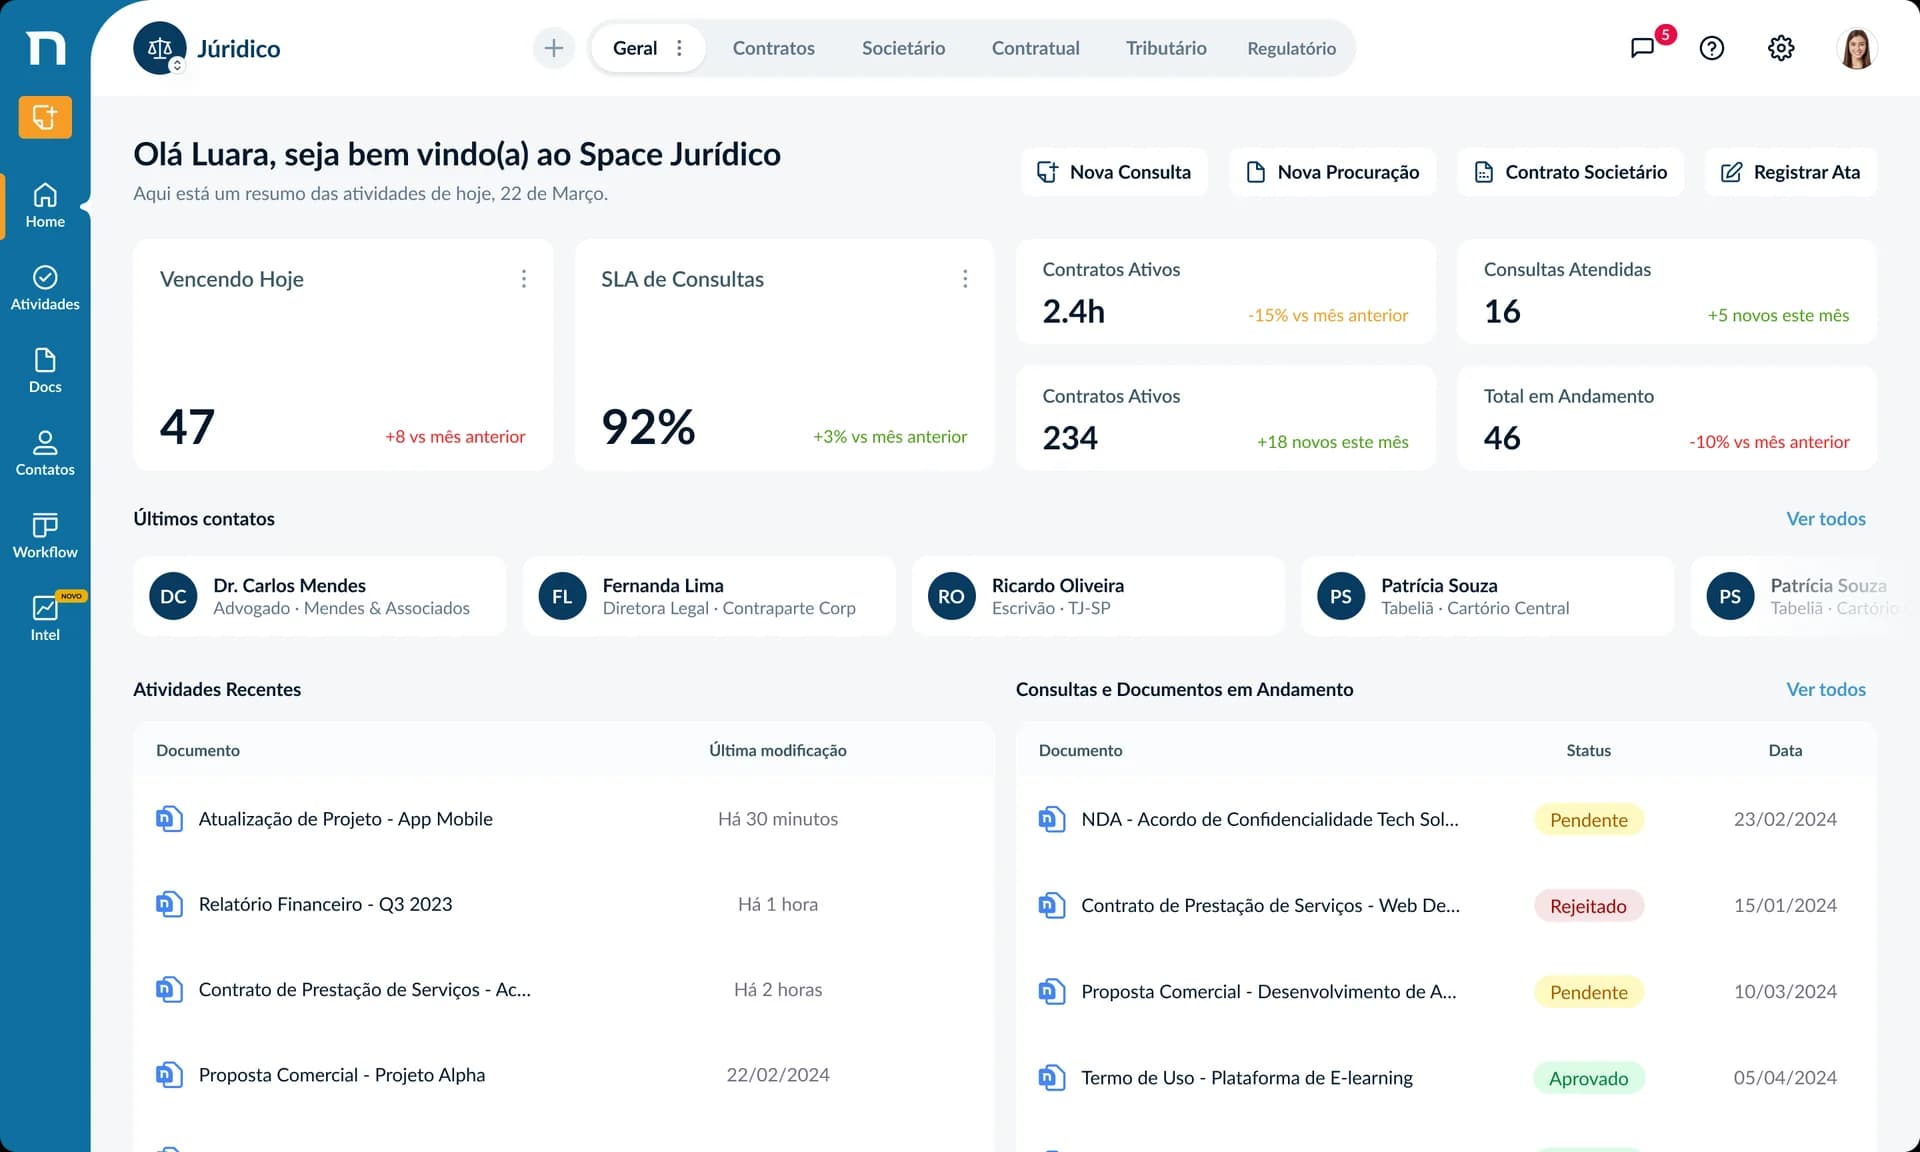The width and height of the screenshot is (1920, 1152).
Task: Click the Jurídico space scales icon
Action: click(x=160, y=48)
